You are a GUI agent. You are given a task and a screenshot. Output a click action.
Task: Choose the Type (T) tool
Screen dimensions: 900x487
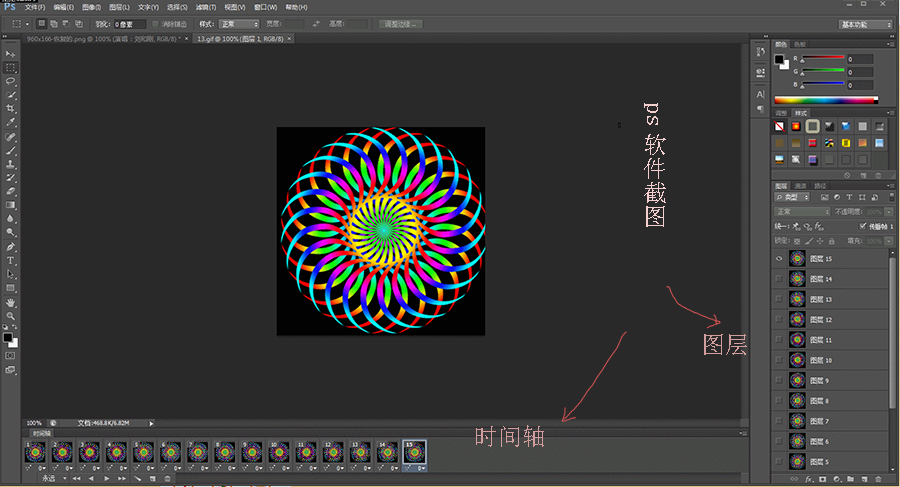pos(11,260)
